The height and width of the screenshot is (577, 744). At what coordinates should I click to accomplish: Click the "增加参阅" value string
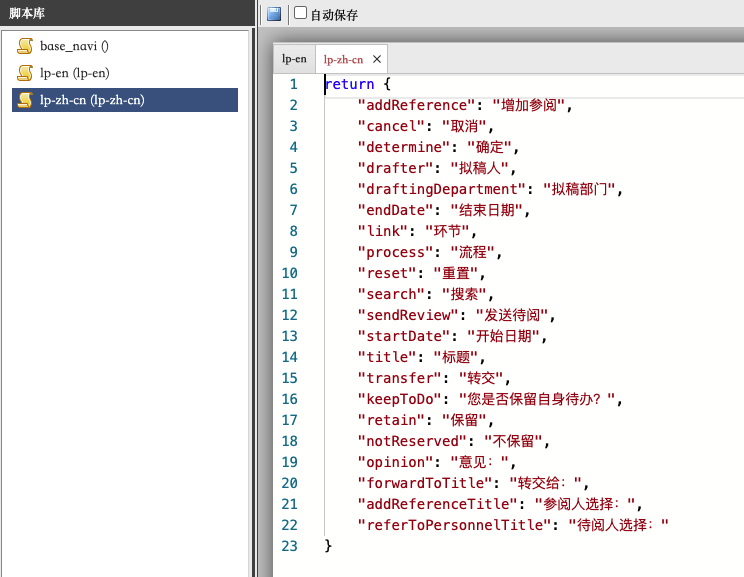[x=529, y=105]
